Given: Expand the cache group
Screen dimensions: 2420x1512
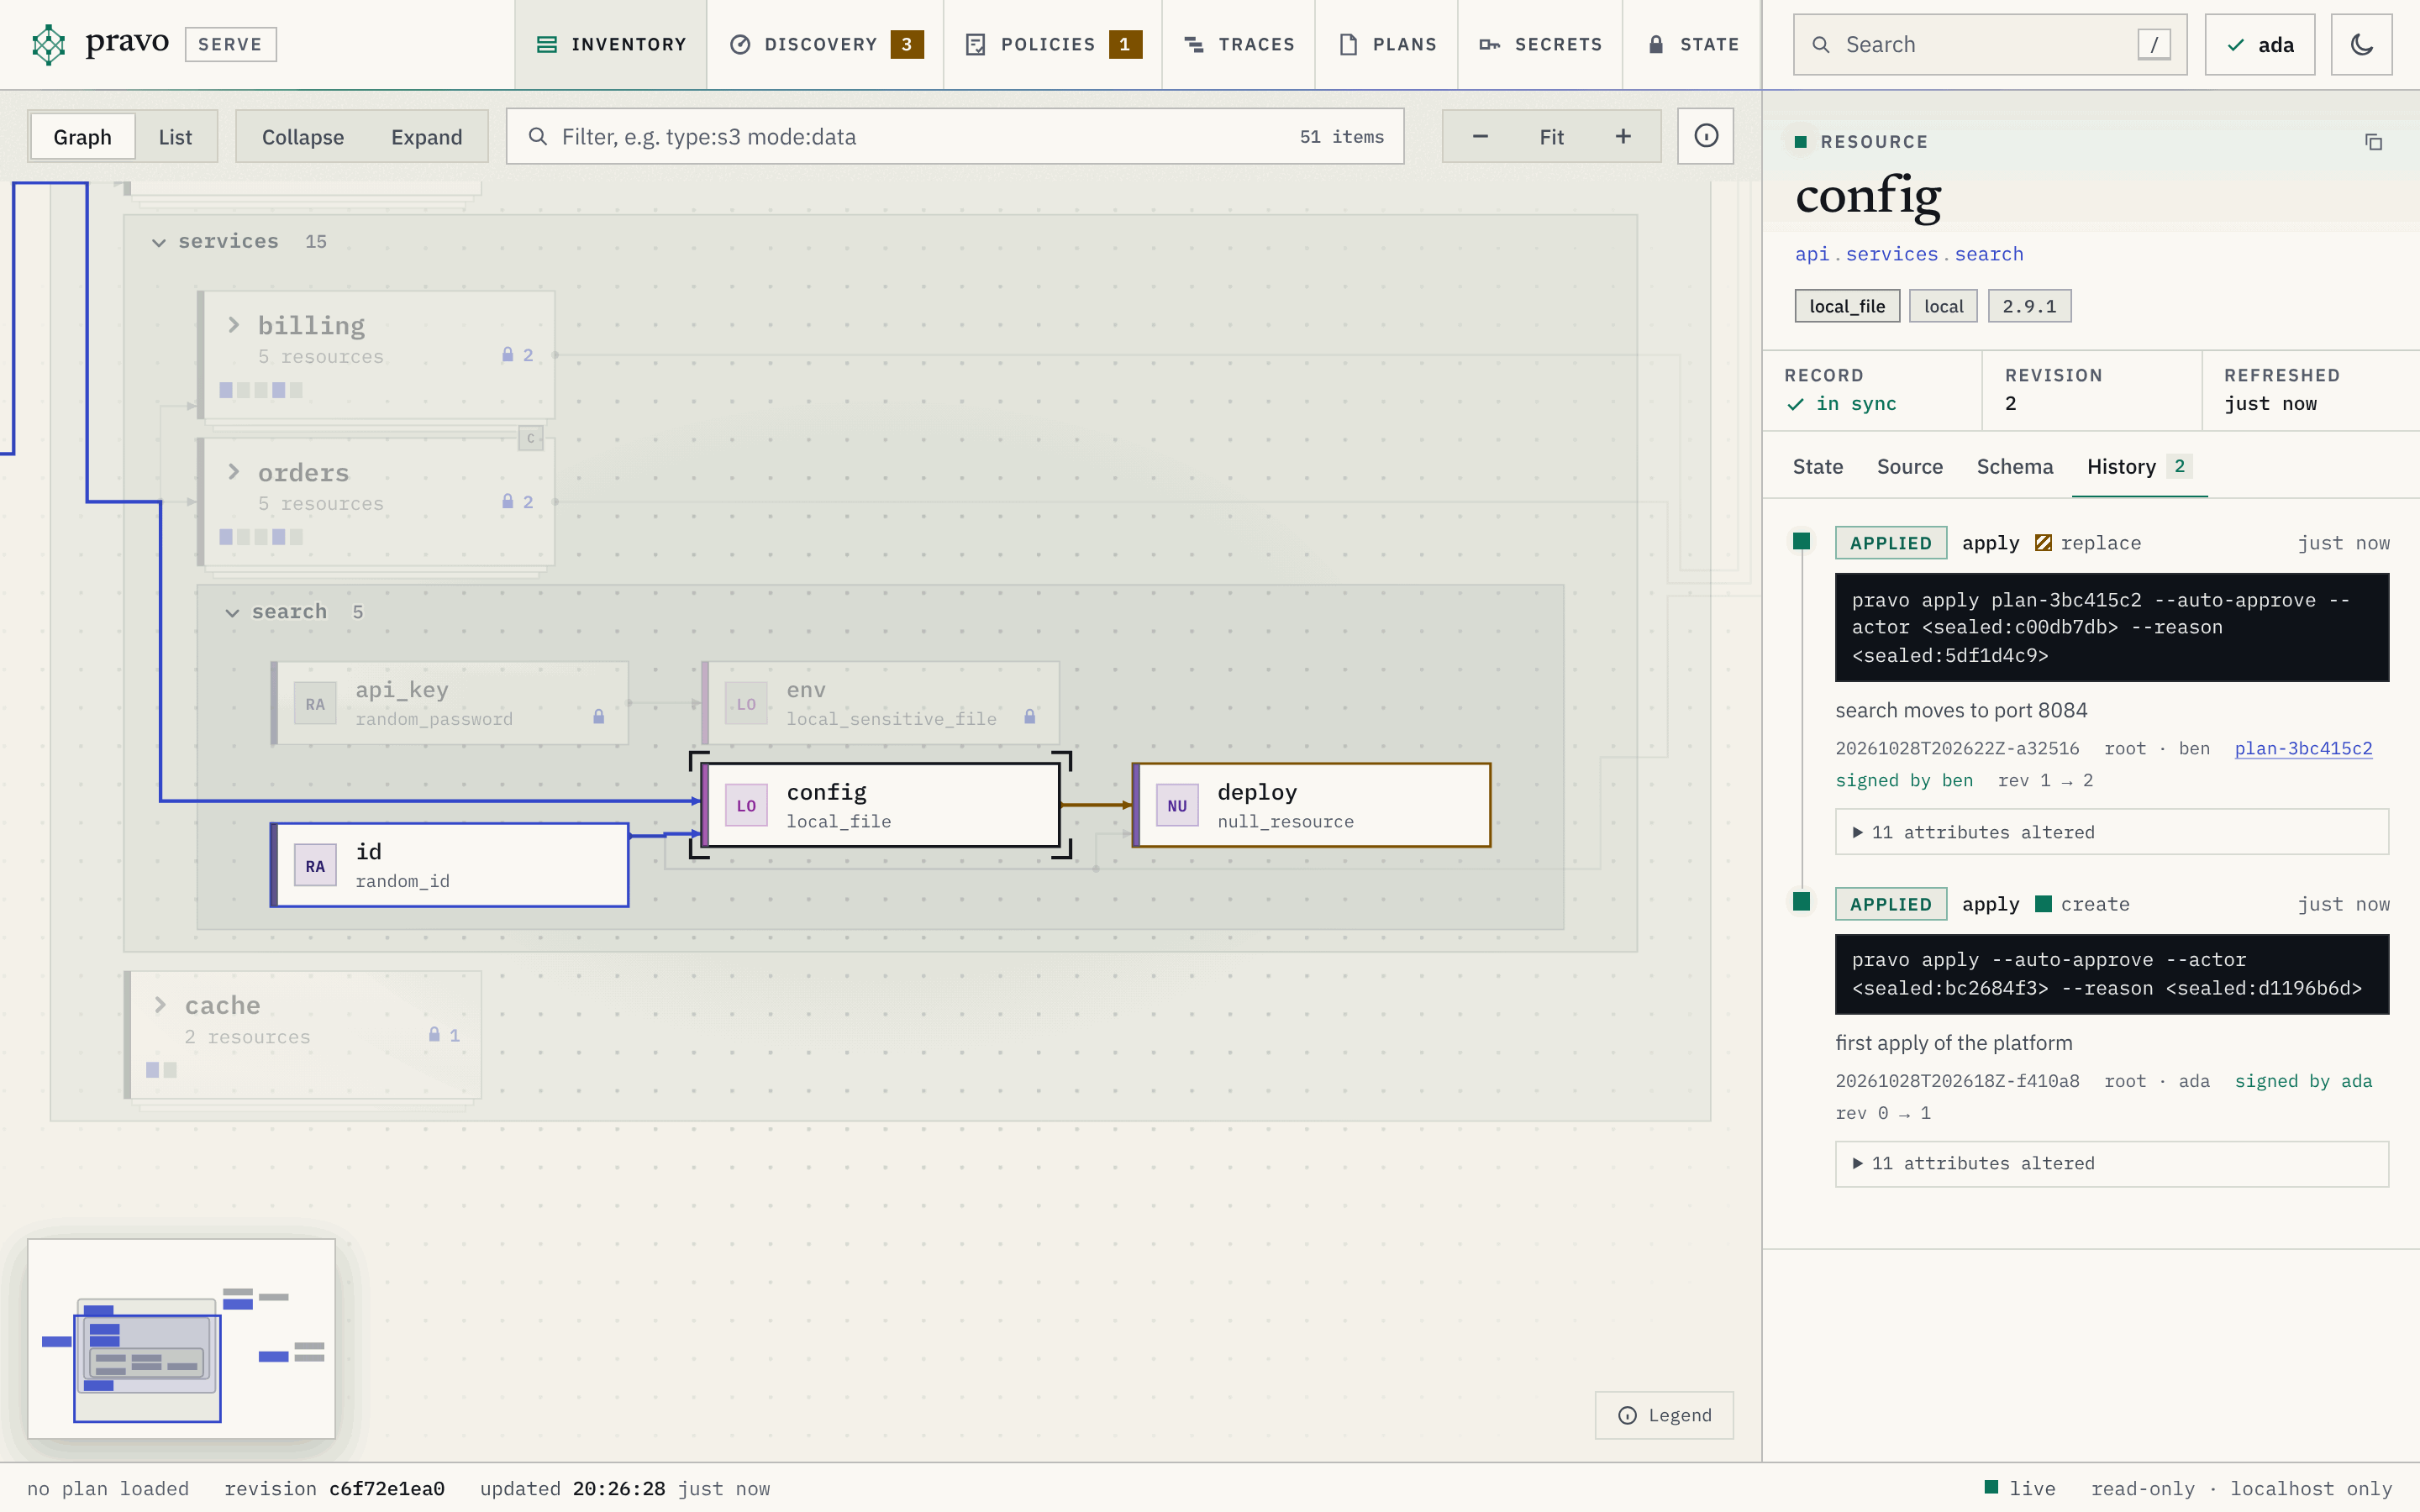Looking at the screenshot, I should click(x=161, y=1005).
